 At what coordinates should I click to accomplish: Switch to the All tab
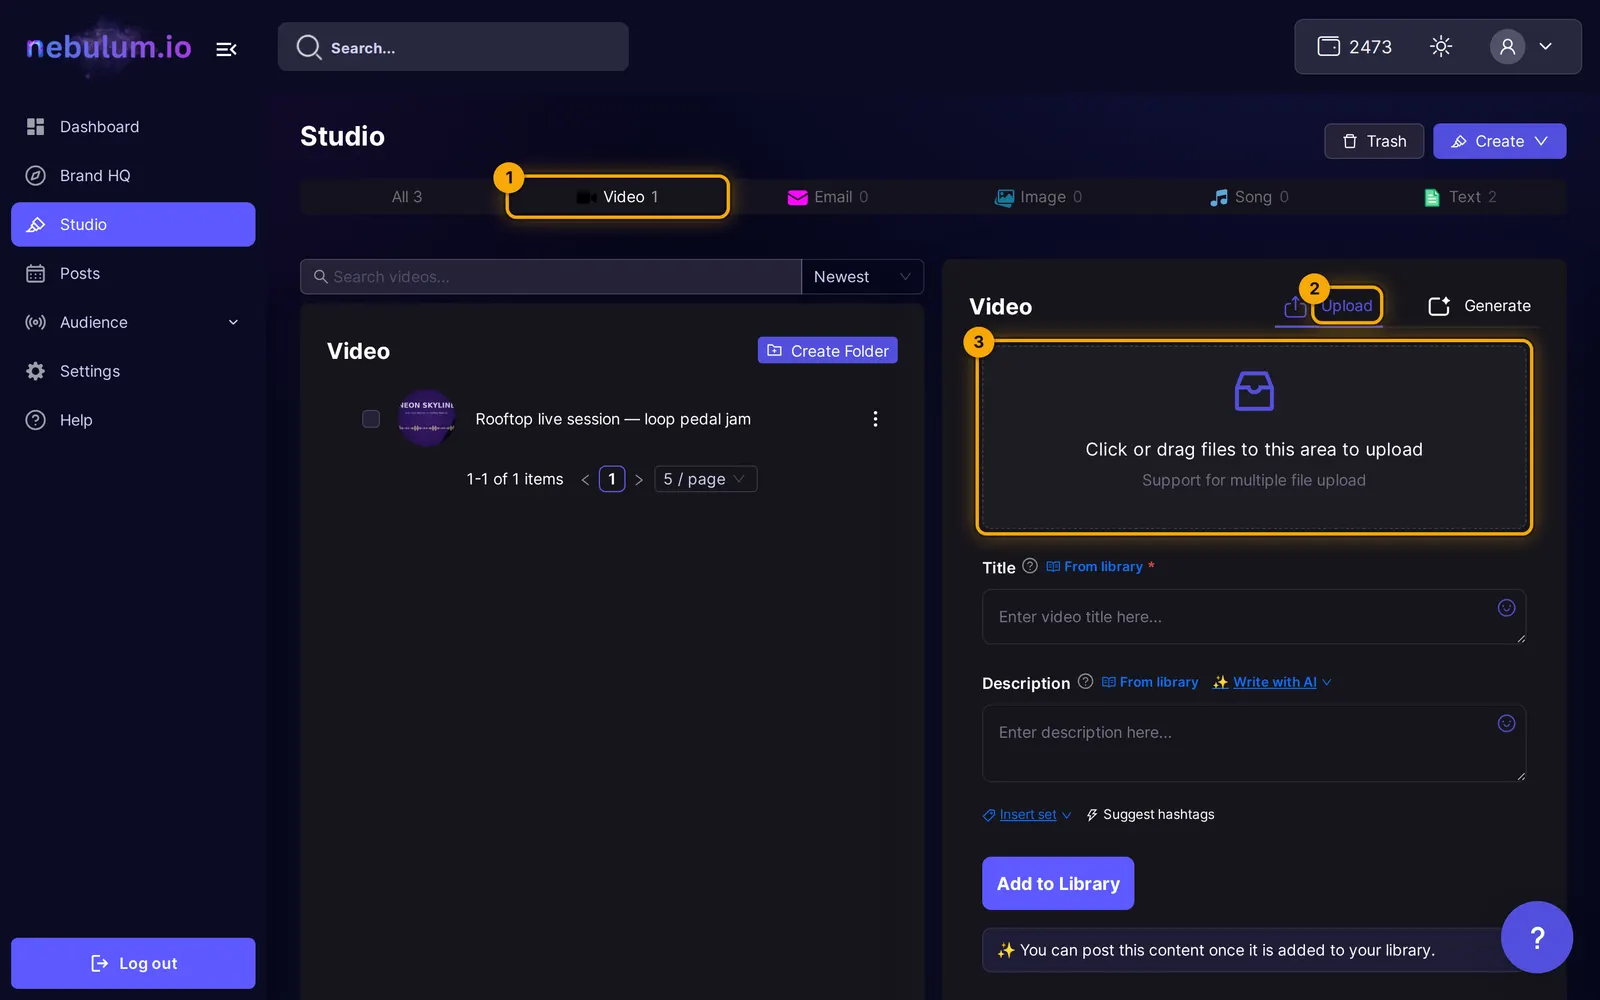[x=407, y=197]
